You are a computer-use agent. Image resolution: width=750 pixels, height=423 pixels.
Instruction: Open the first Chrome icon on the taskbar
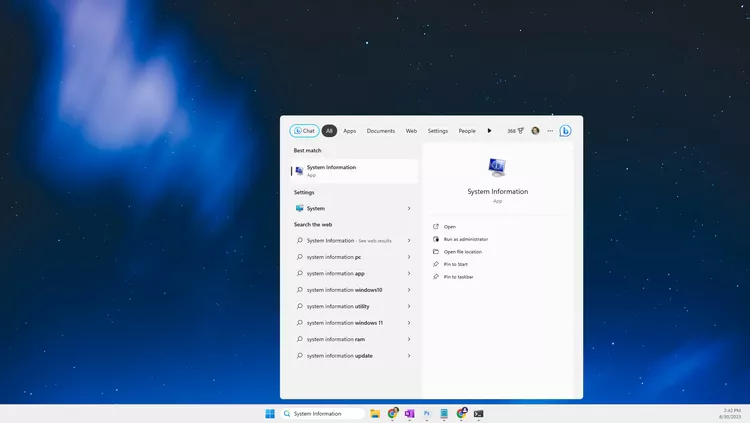click(x=393, y=413)
